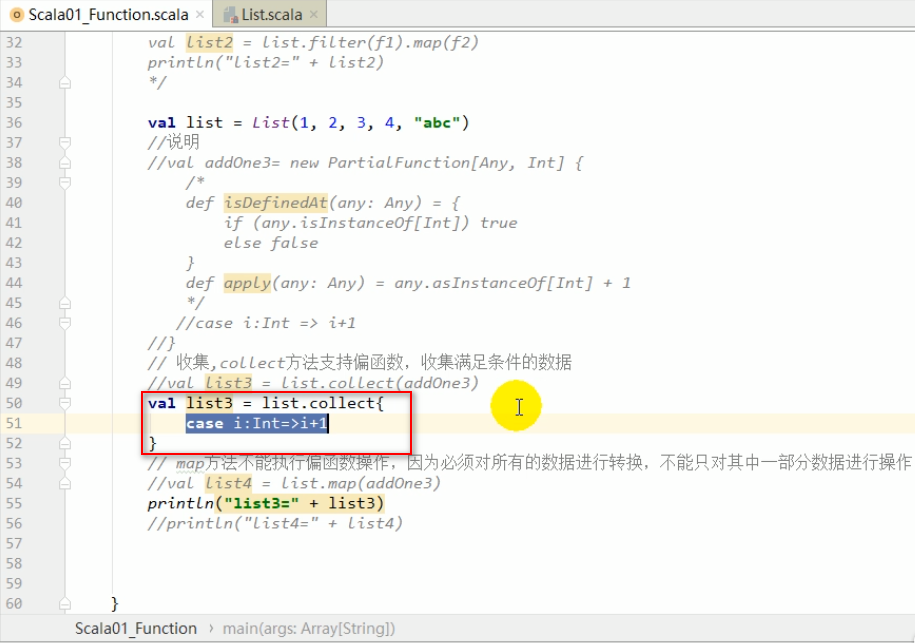Click the highlighted "list2" on line 32

point(209,43)
